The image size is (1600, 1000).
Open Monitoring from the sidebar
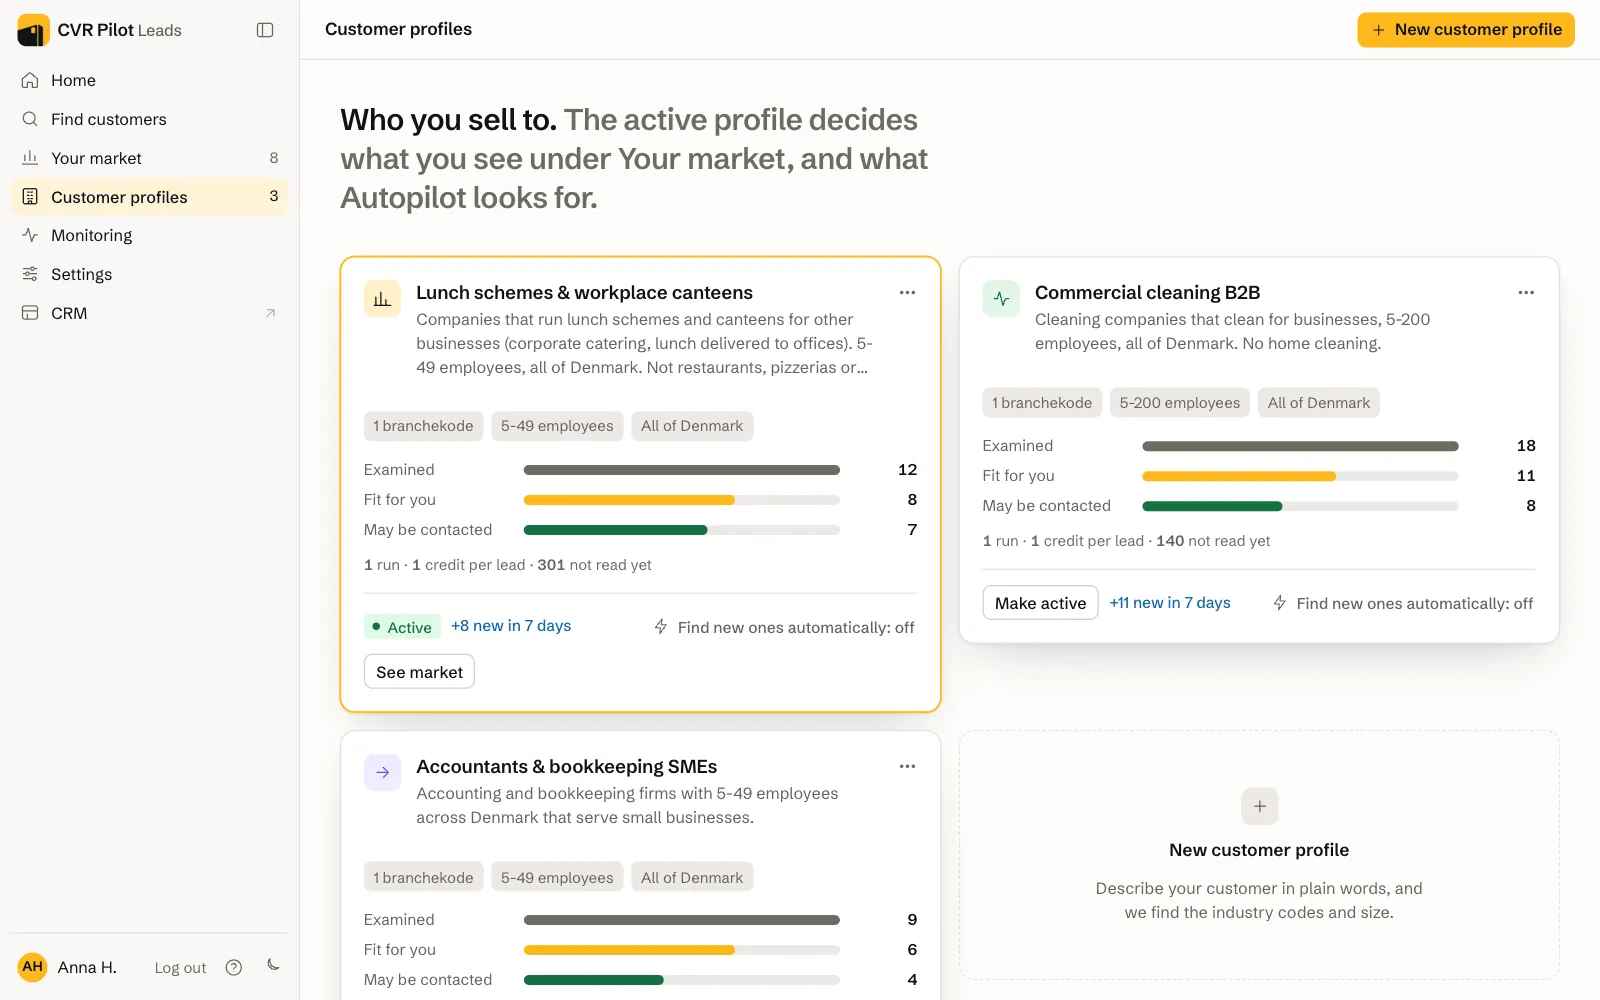pos(149,235)
